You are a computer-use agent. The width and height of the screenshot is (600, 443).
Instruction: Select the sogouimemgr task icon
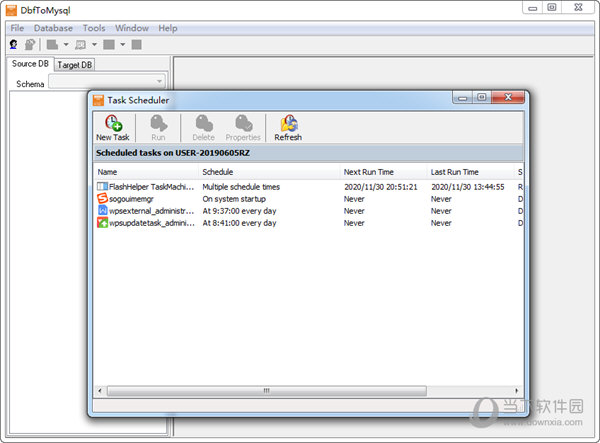coord(102,199)
